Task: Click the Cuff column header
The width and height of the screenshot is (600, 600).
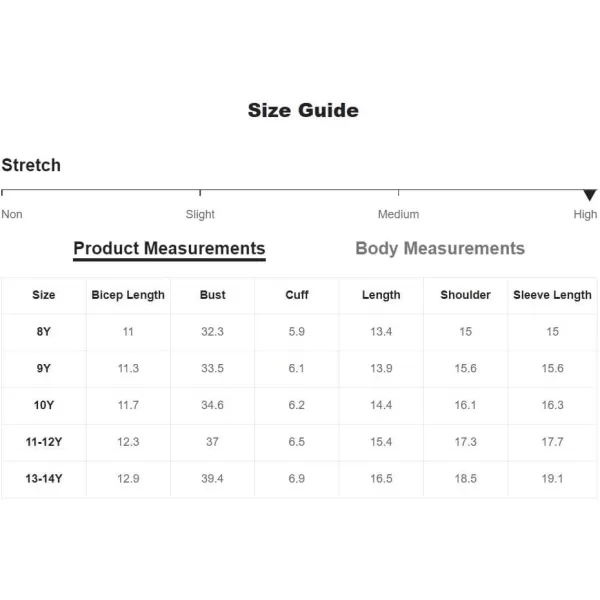Action: 297,295
